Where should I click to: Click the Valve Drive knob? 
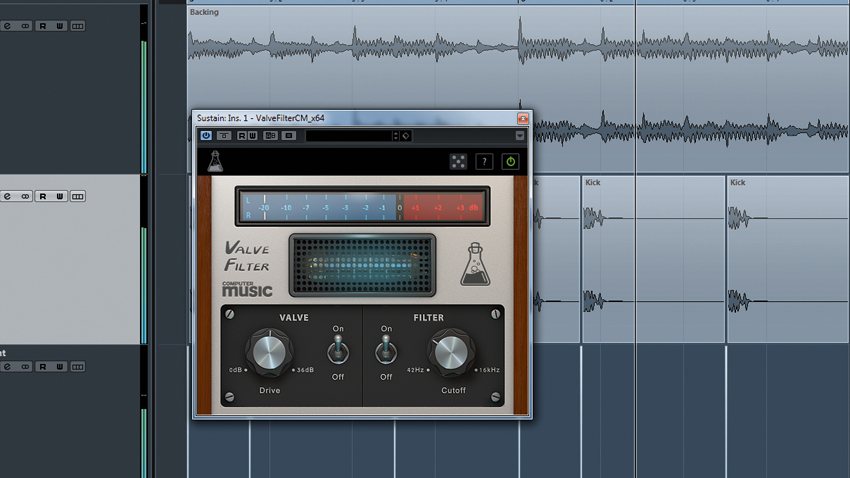pyautogui.click(x=269, y=352)
